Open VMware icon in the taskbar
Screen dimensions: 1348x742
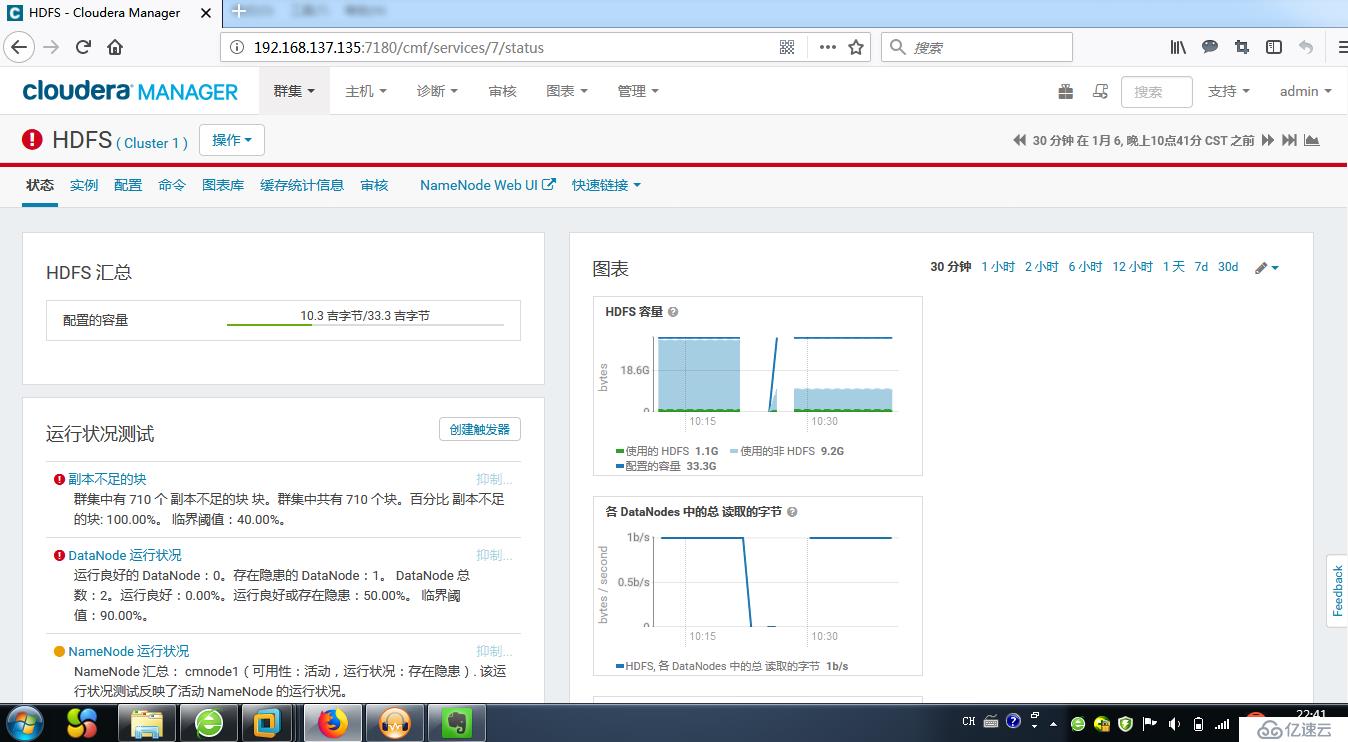click(270, 722)
